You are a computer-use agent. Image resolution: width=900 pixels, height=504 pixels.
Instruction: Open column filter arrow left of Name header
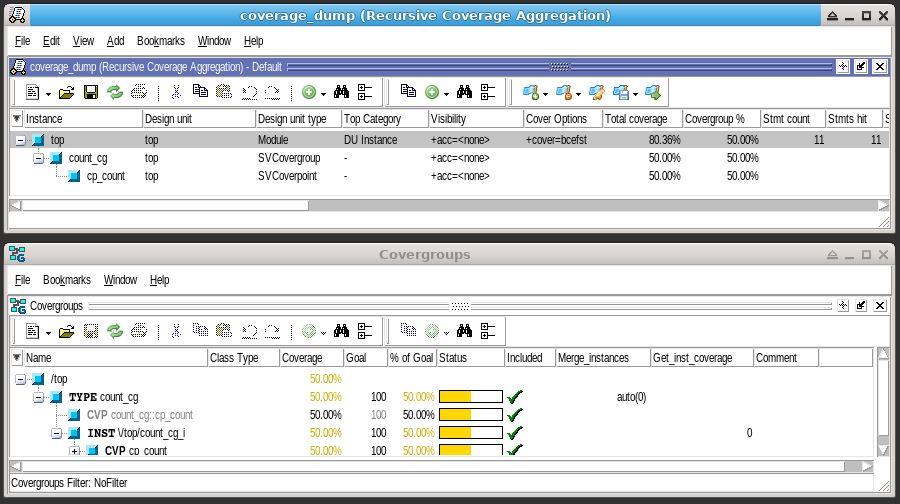[x=17, y=358]
